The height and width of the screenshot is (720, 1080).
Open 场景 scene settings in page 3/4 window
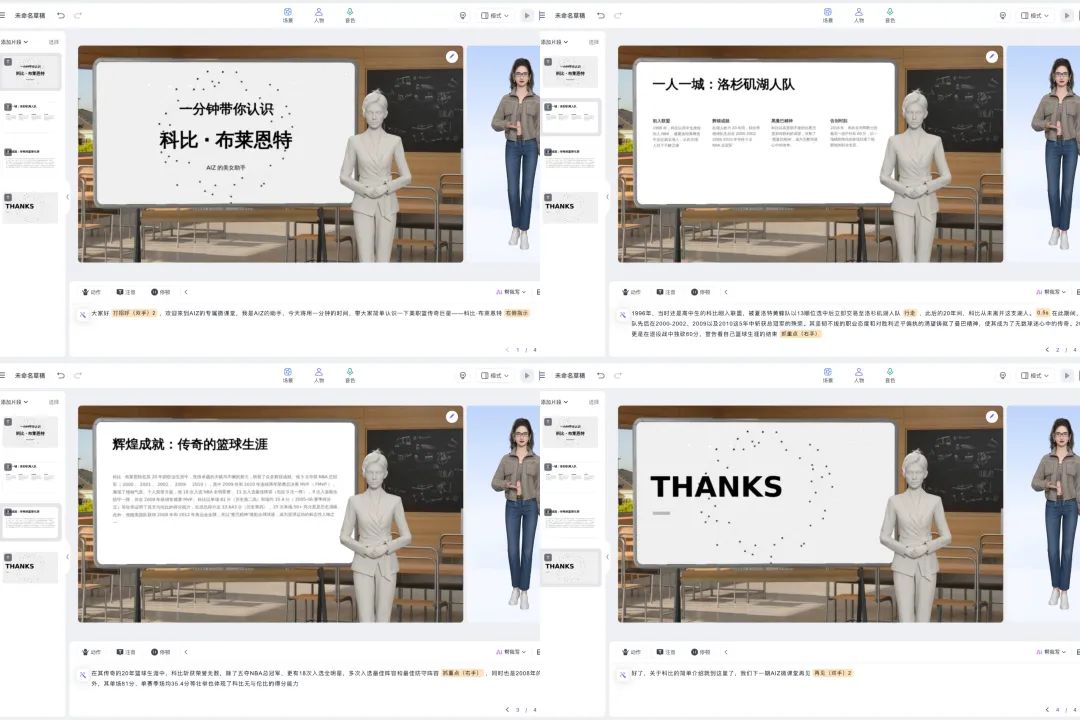tap(288, 376)
